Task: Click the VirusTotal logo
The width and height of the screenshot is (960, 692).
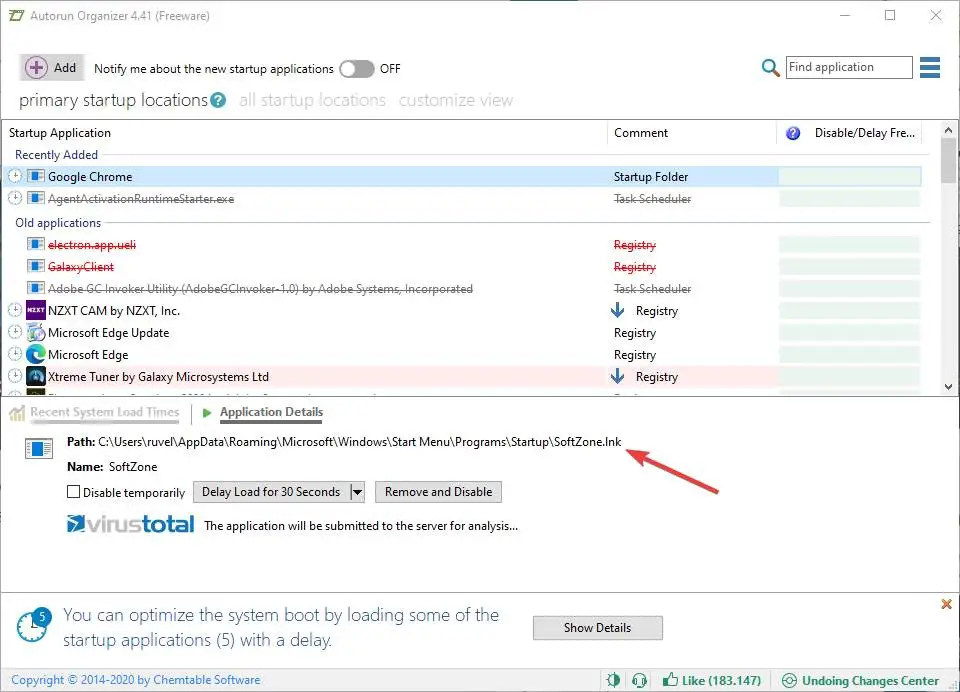Action: tap(130, 524)
